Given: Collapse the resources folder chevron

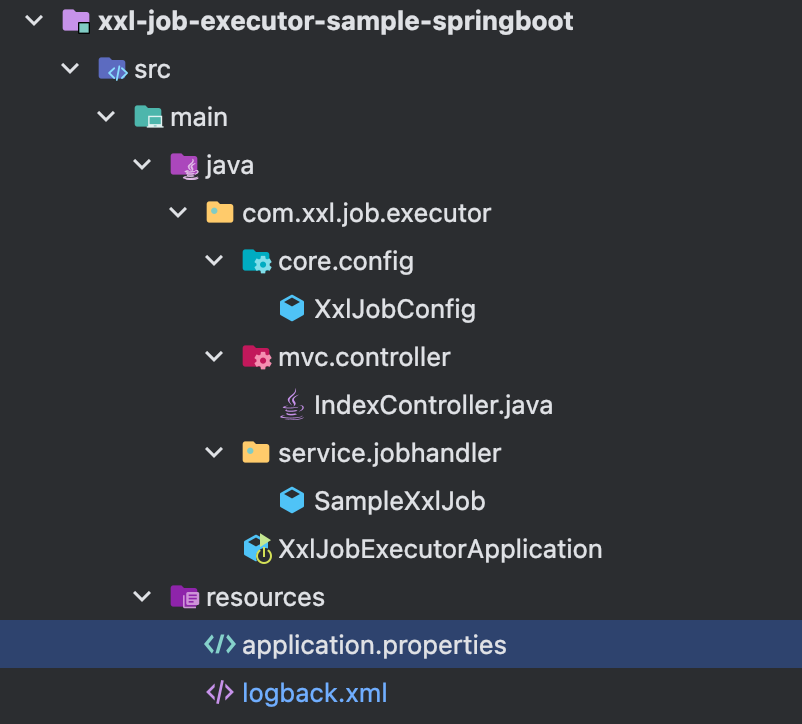Looking at the screenshot, I should 141,596.
